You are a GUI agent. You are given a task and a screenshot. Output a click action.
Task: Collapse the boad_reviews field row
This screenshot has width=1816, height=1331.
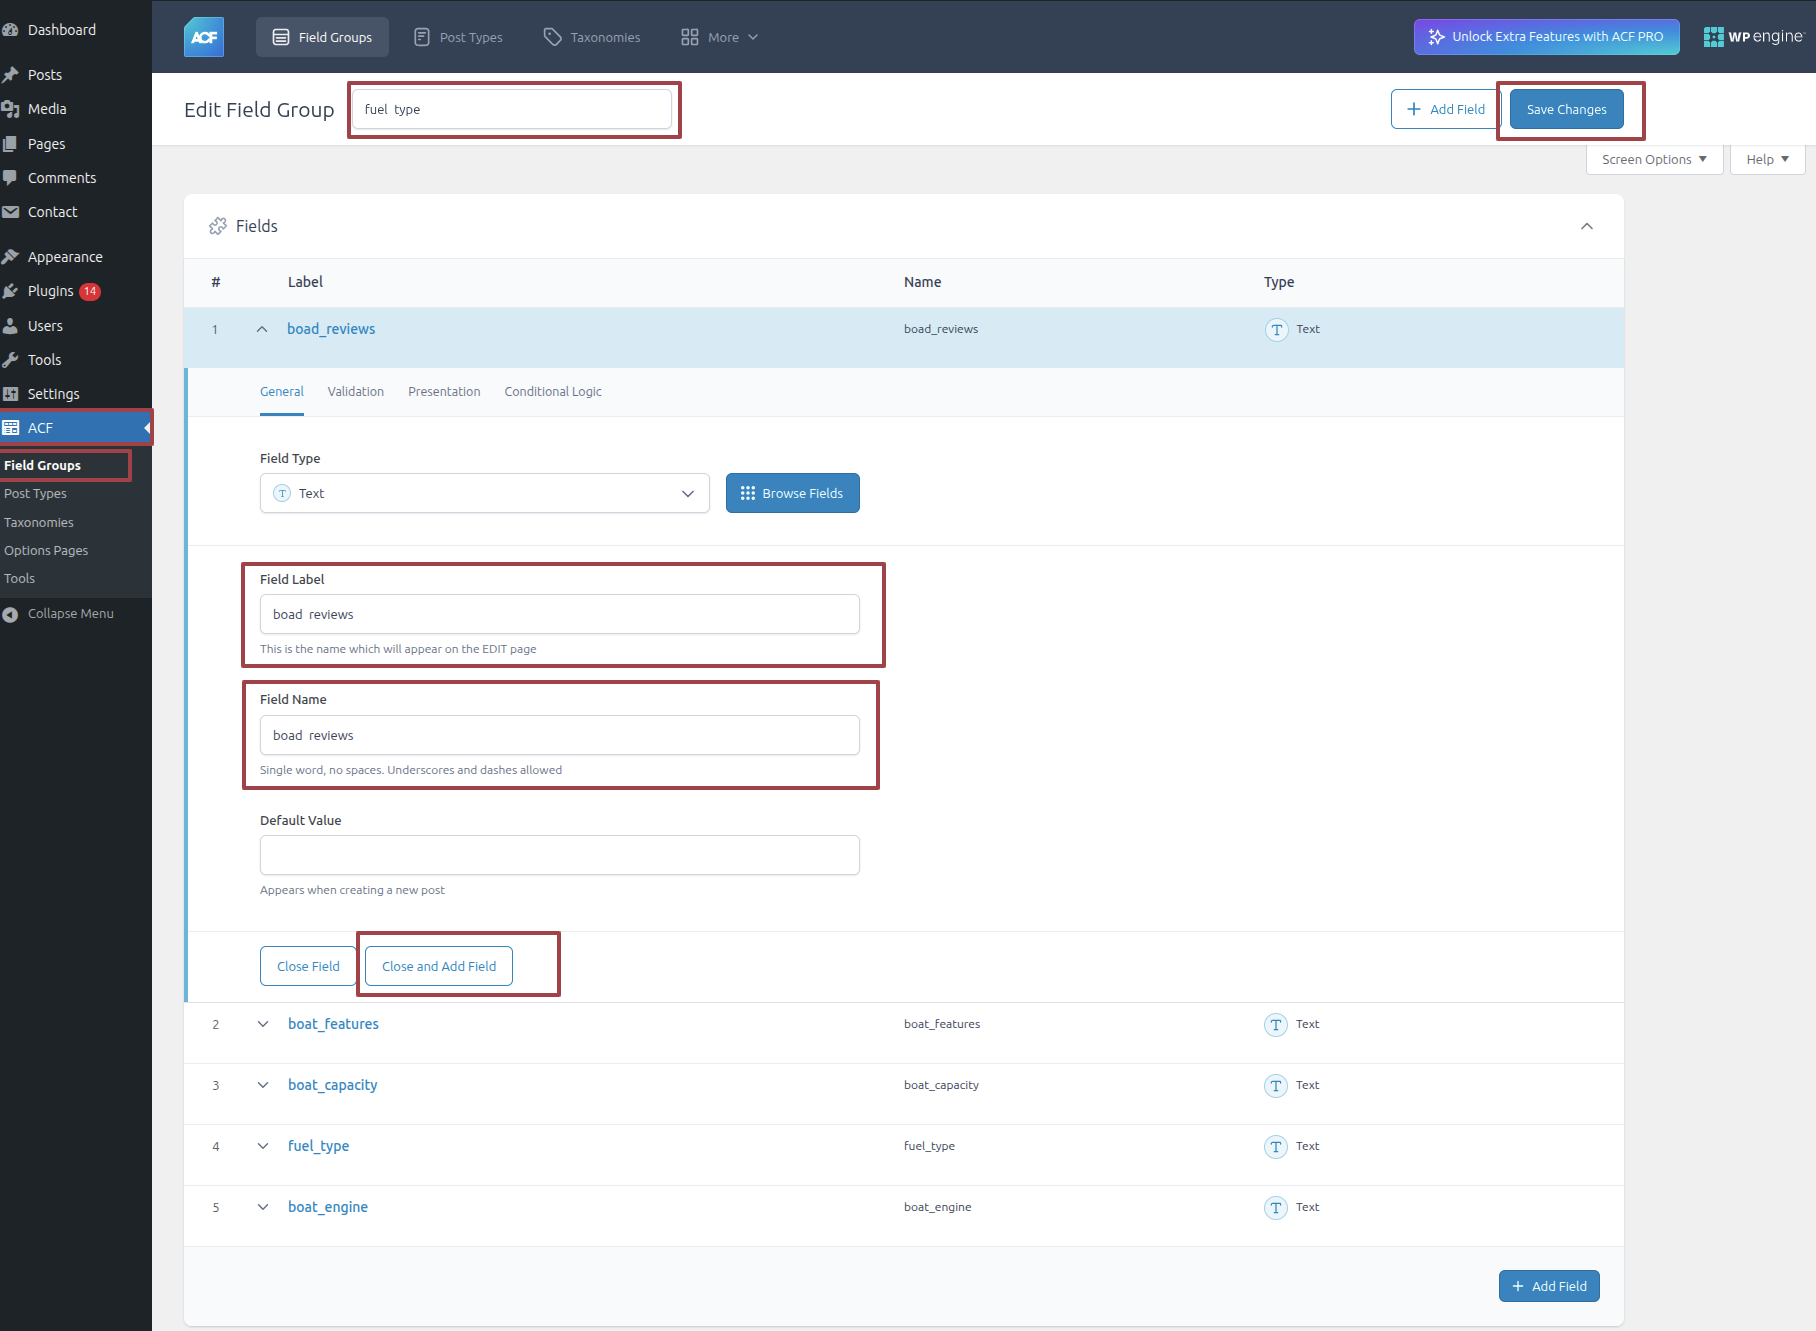coord(262,329)
